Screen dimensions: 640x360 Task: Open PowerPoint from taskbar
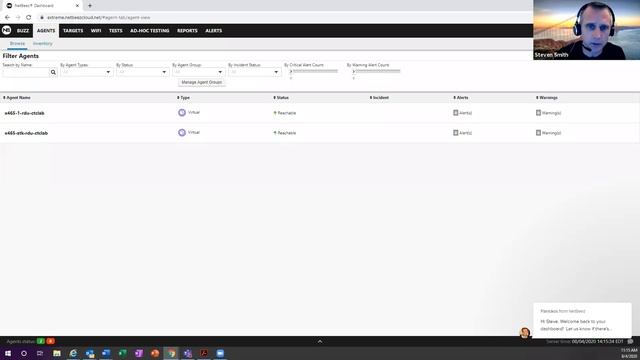155,353
